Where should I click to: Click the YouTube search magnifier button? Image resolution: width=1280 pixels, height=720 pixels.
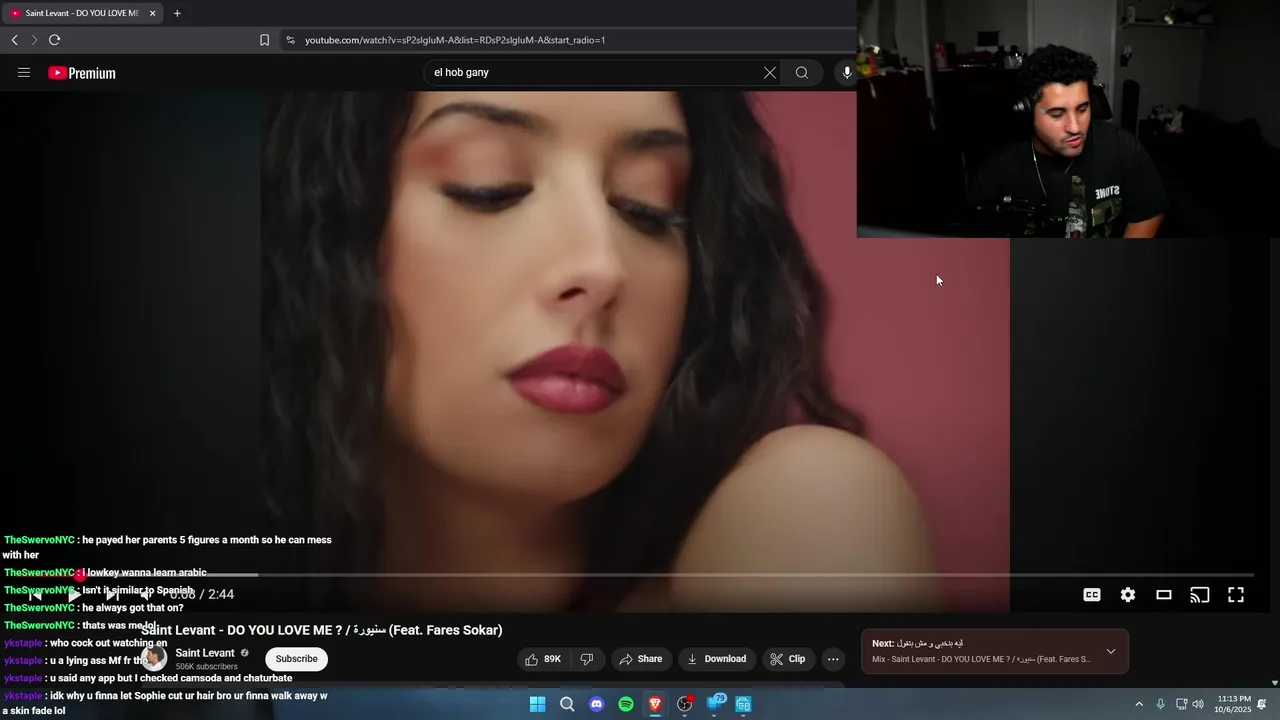(x=802, y=72)
